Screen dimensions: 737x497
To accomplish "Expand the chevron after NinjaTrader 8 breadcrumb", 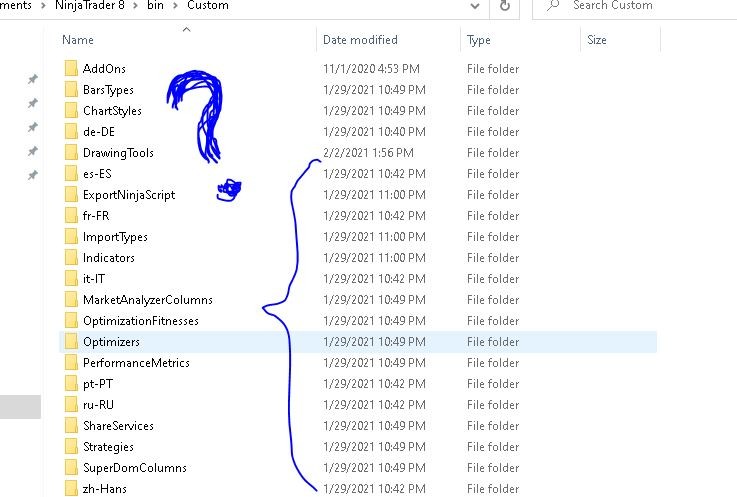I will [136, 6].
